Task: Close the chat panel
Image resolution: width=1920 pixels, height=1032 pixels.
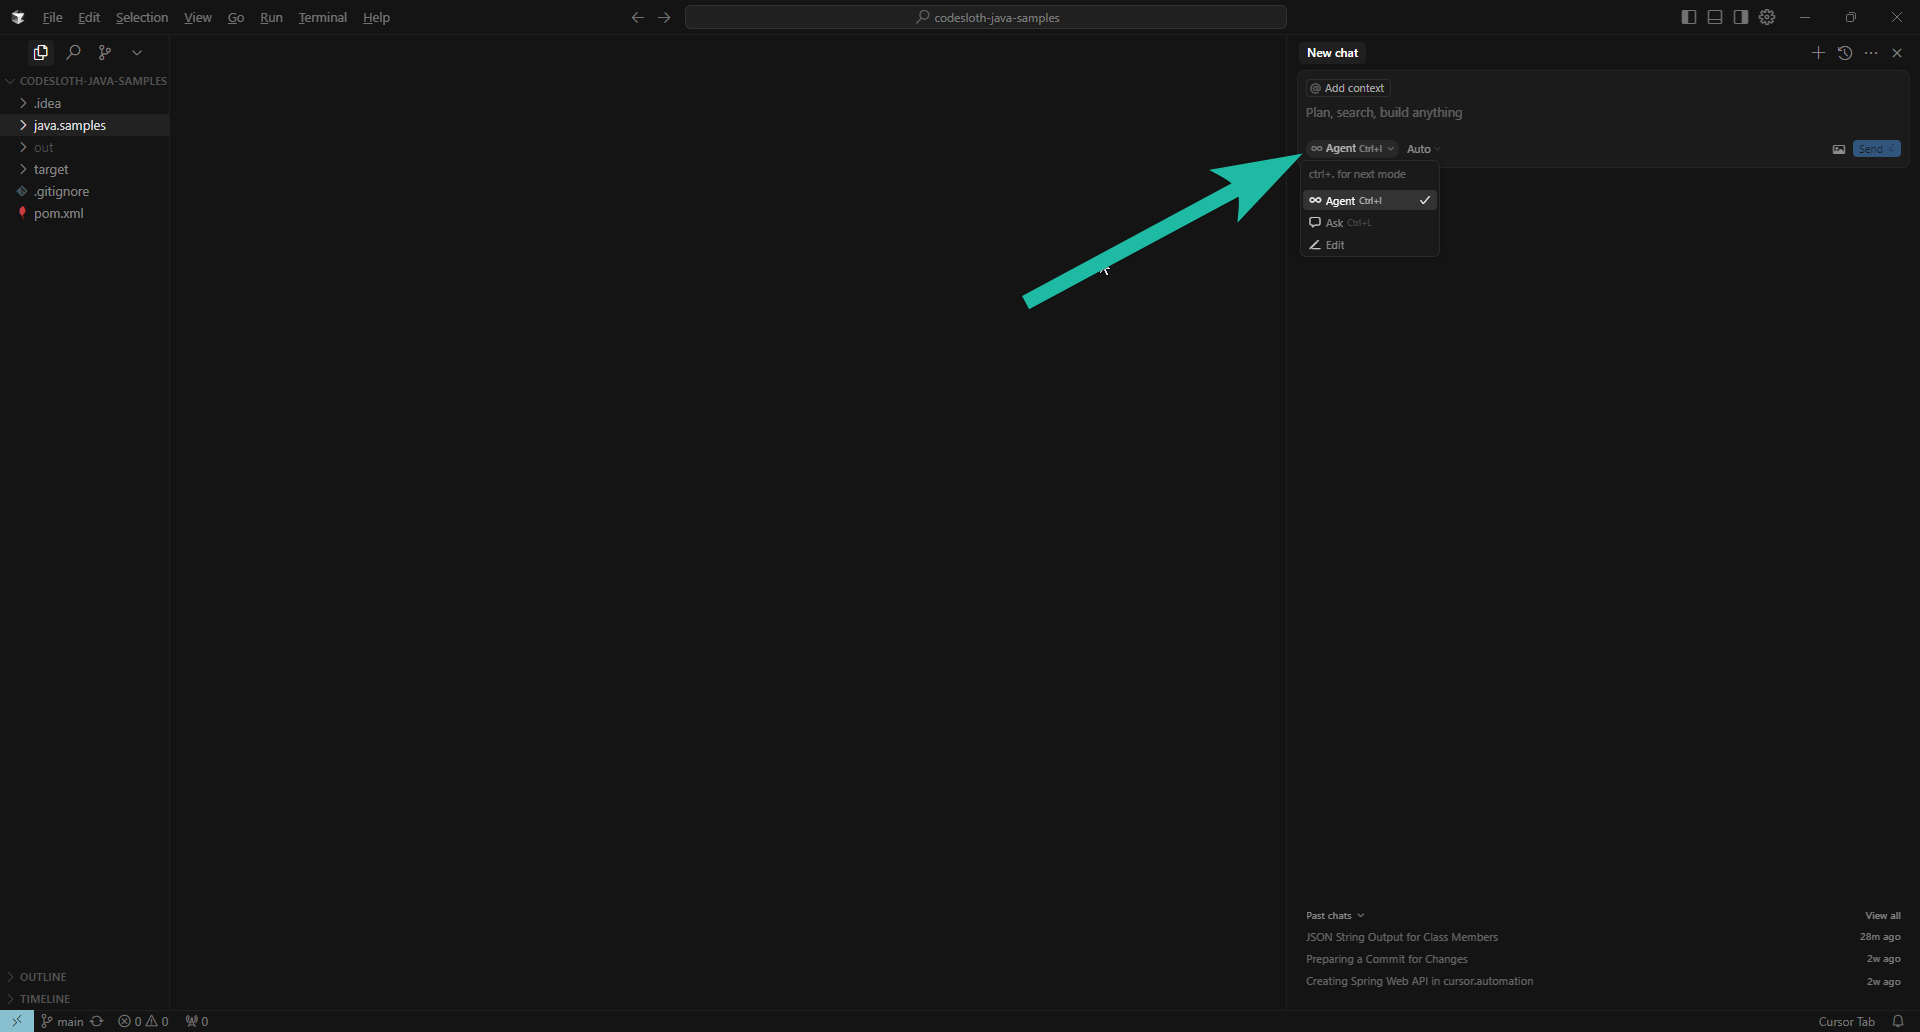Action: (1897, 53)
